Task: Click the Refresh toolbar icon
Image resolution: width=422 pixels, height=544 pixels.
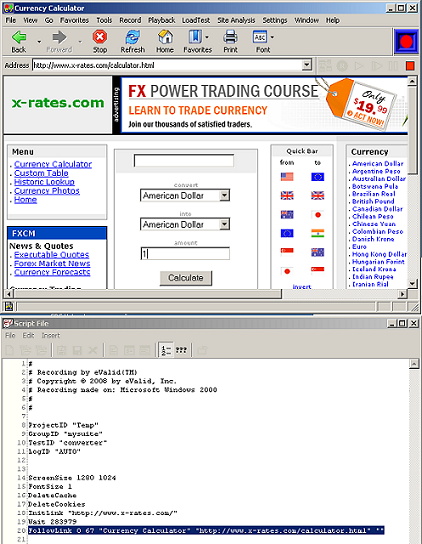Action: pos(133,37)
